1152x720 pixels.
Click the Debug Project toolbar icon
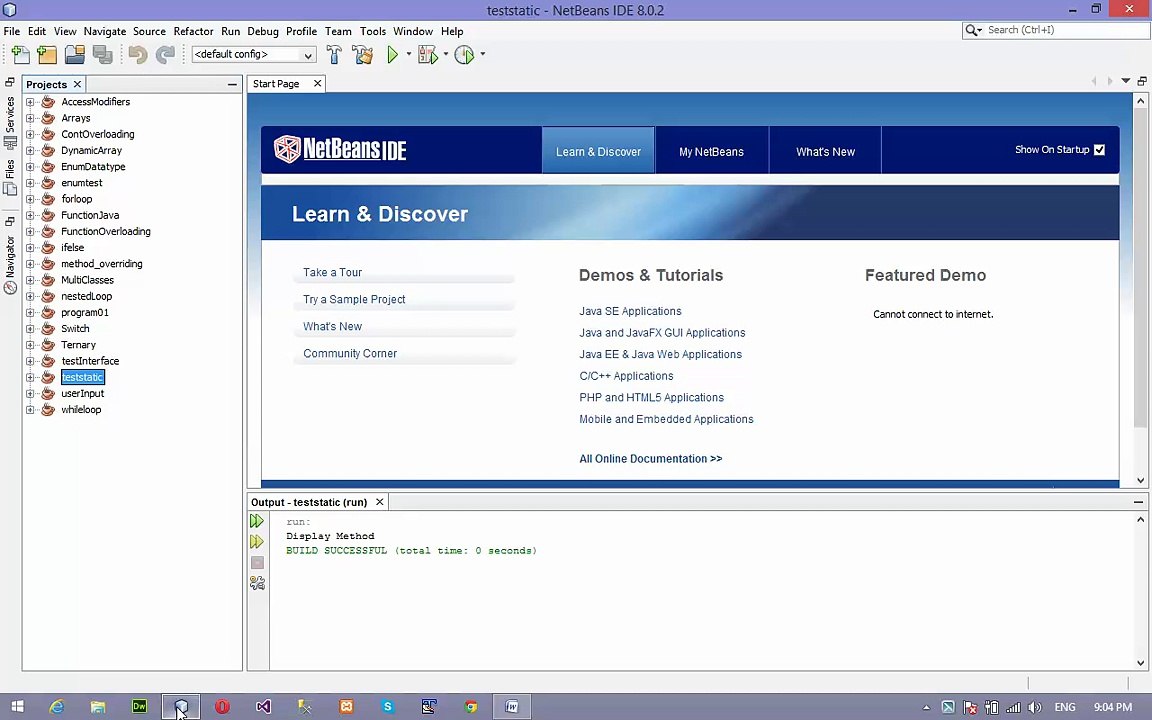428,54
